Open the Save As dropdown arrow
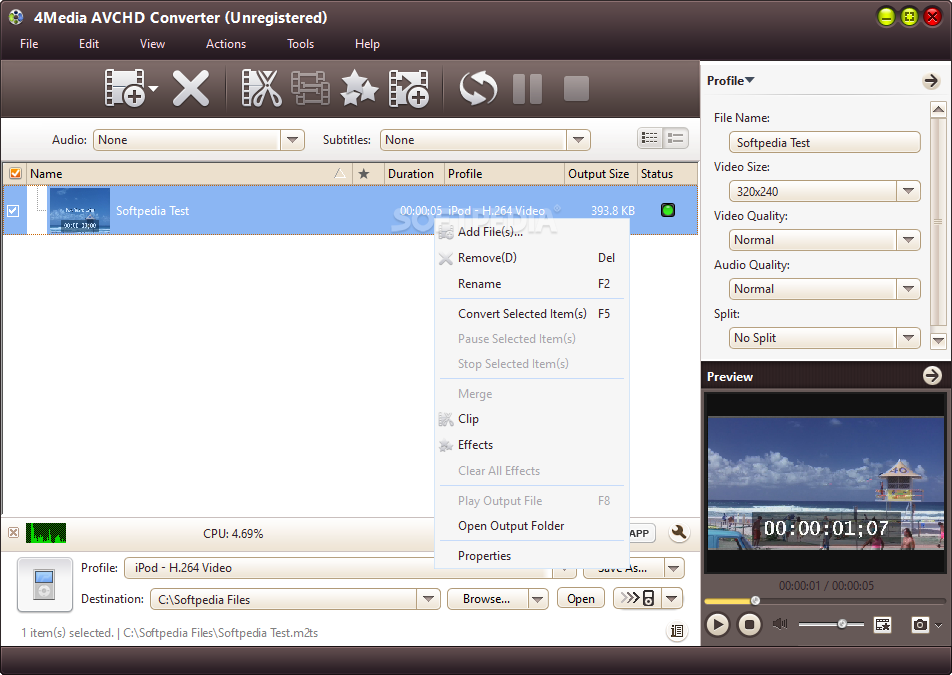The width and height of the screenshot is (952, 675). pos(673,568)
